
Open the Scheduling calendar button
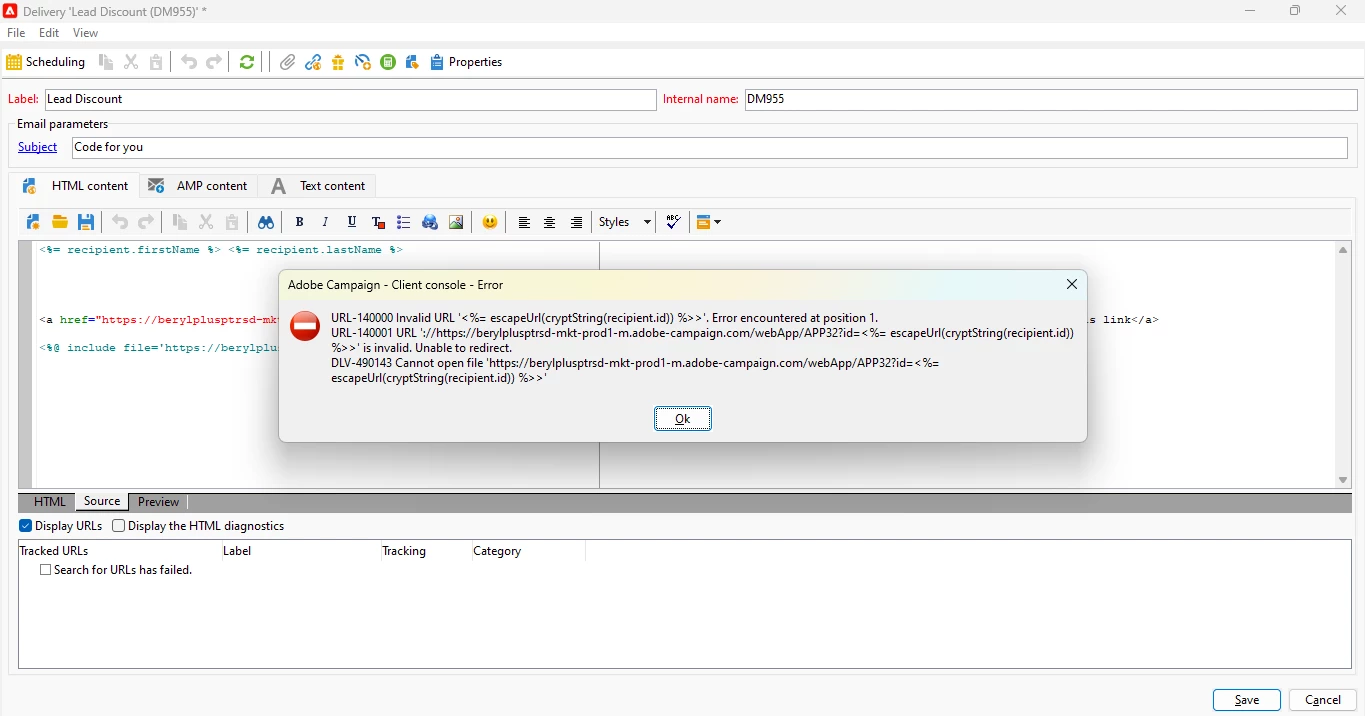pyautogui.click(x=46, y=62)
